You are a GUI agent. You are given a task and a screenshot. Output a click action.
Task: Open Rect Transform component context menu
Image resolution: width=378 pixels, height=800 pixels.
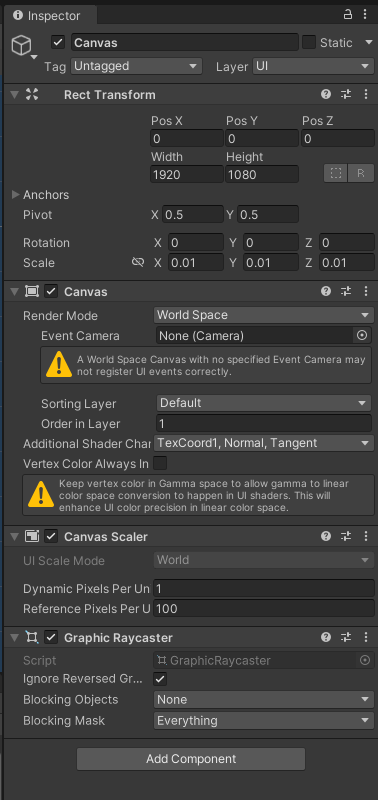point(365,94)
